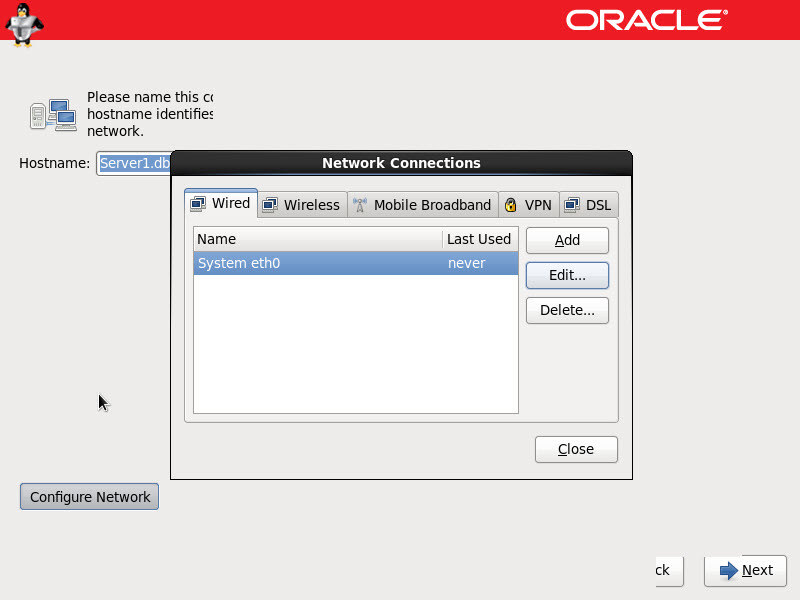
Task: Click the Tux penguin logo
Action: [23, 24]
